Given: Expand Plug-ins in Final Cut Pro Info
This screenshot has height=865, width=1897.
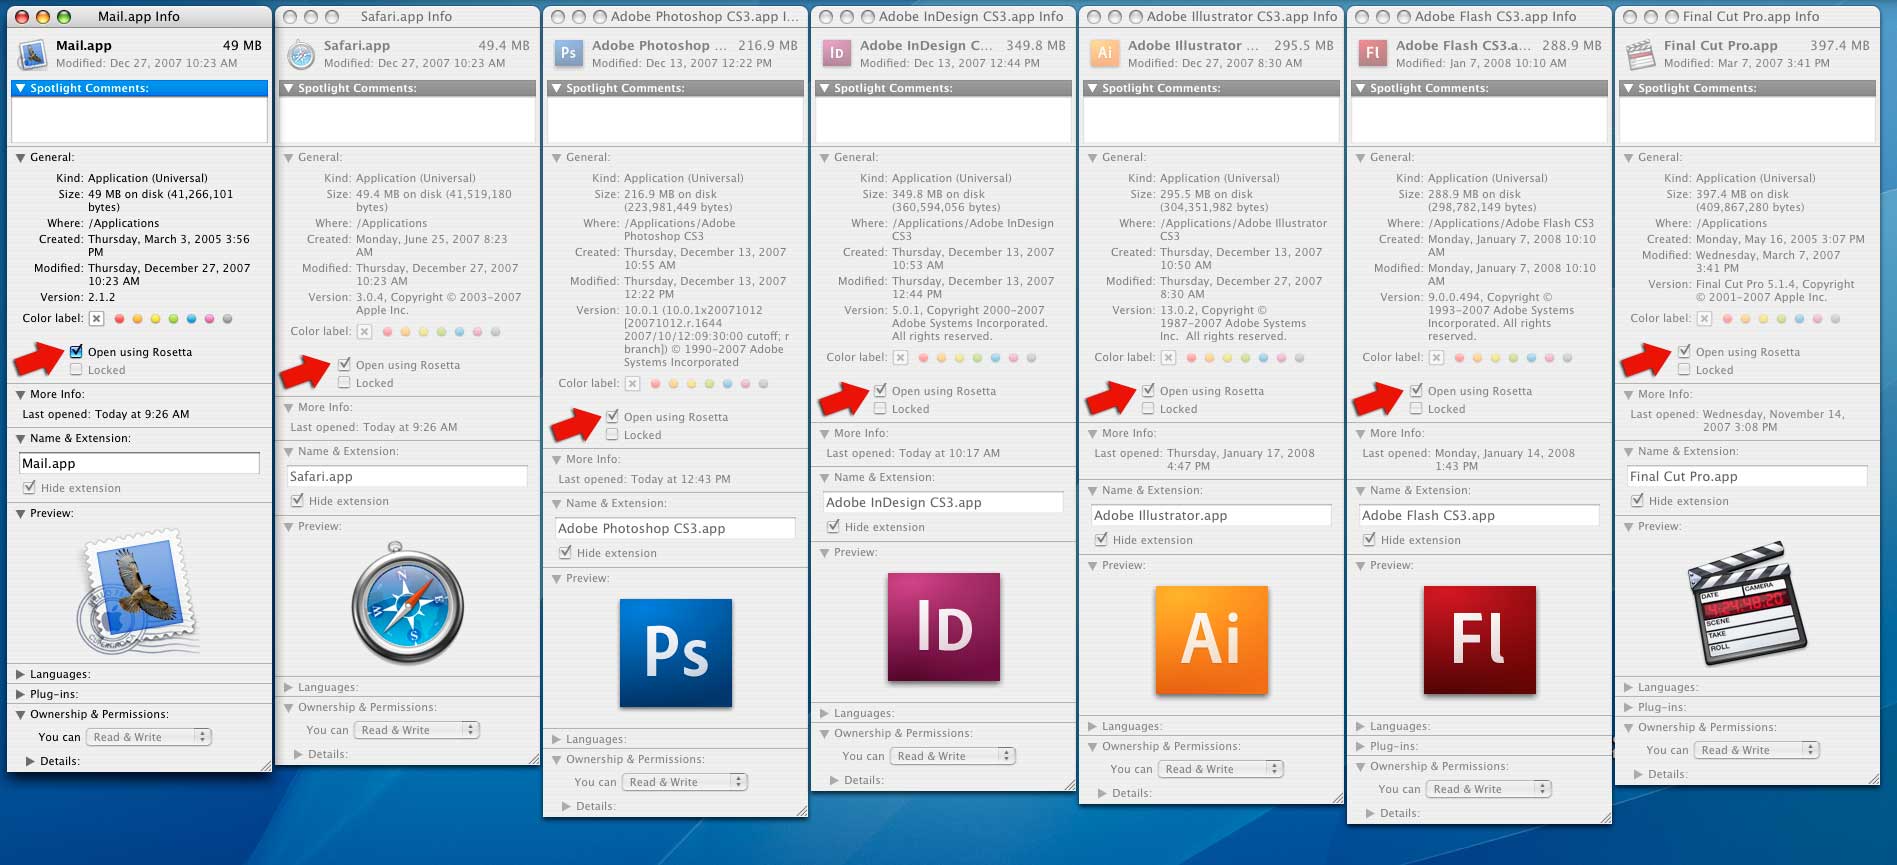Looking at the screenshot, I should (x=1629, y=707).
